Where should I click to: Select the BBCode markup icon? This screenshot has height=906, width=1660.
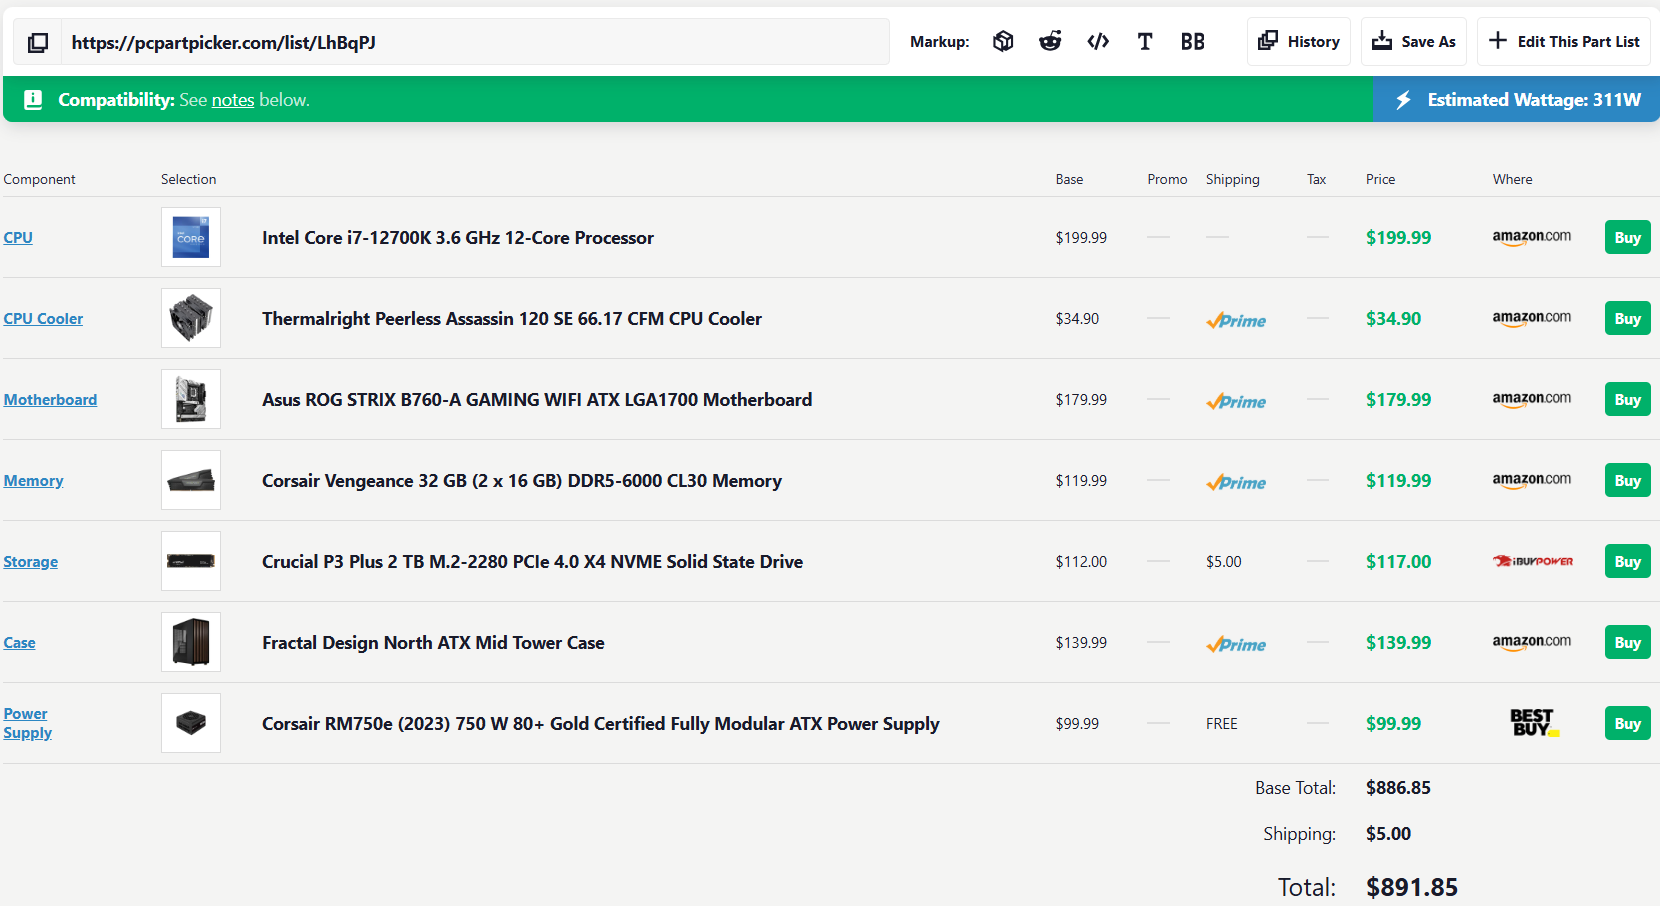pyautogui.click(x=1192, y=41)
